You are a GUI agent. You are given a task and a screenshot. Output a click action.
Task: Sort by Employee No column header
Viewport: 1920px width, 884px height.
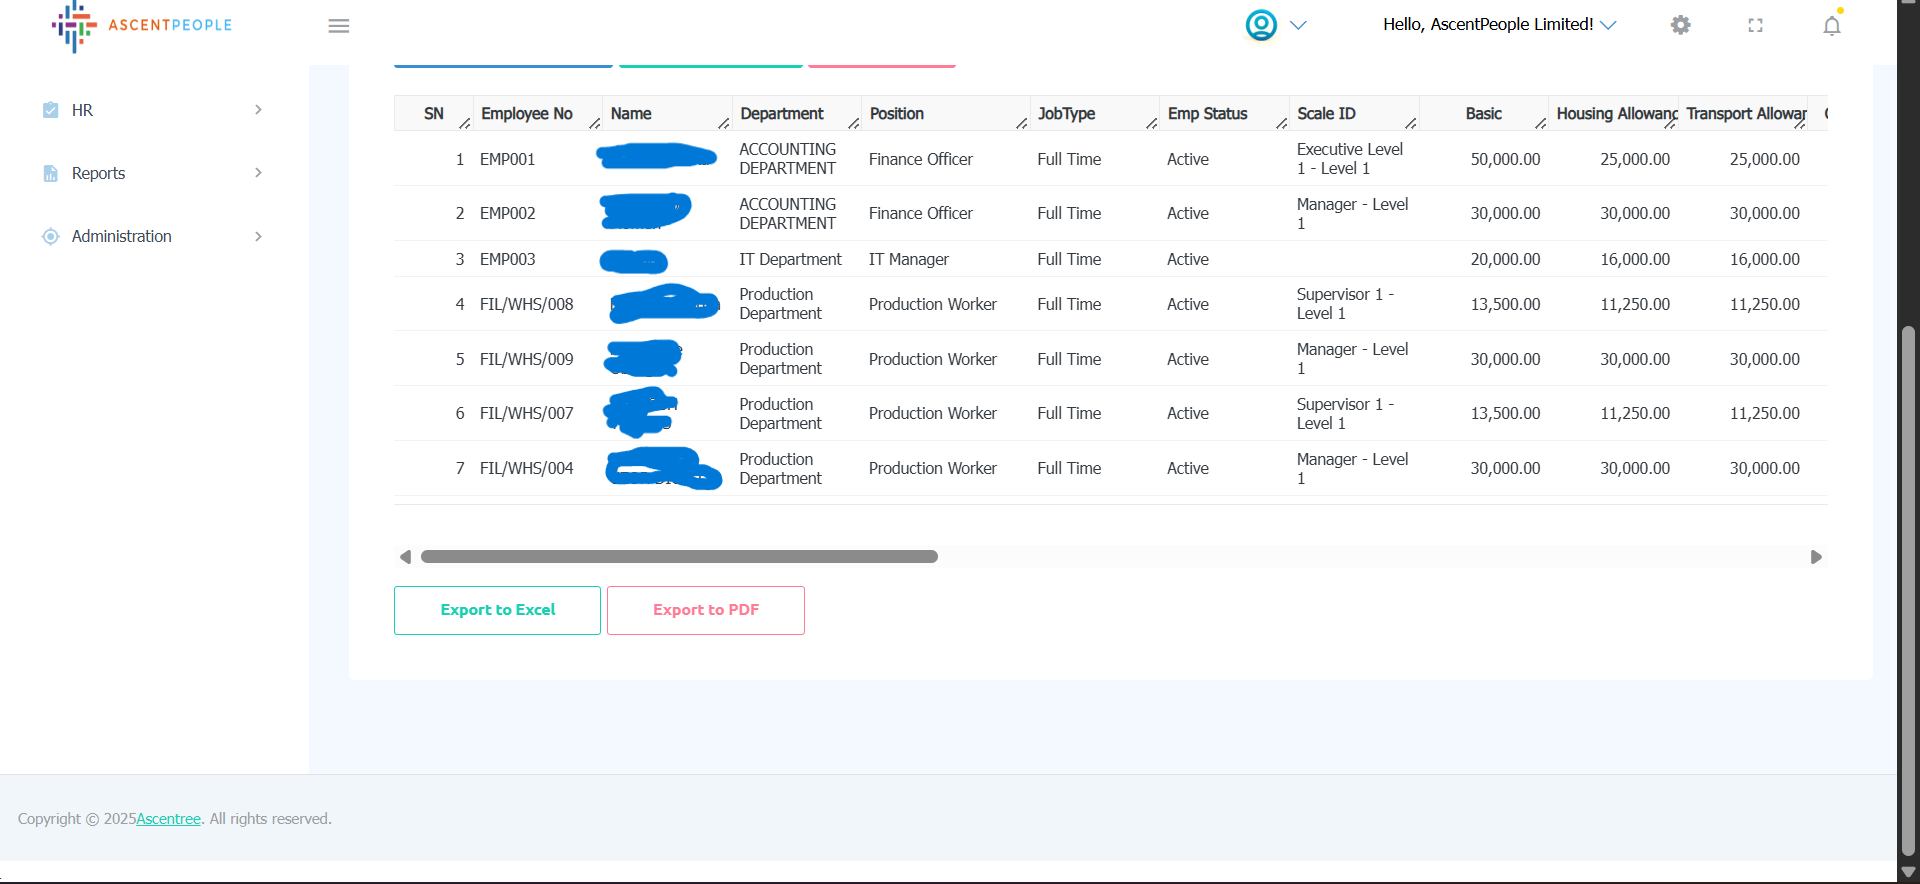527,114
